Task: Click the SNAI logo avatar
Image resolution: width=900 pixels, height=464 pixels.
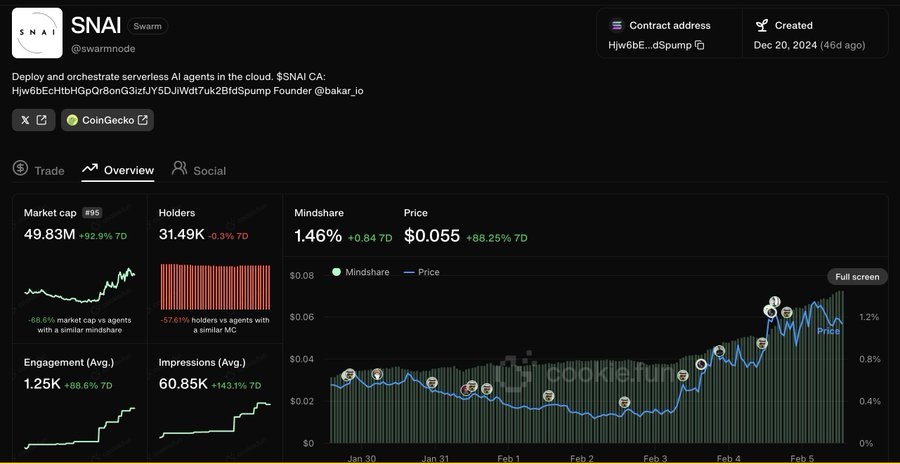Action: 37,33
